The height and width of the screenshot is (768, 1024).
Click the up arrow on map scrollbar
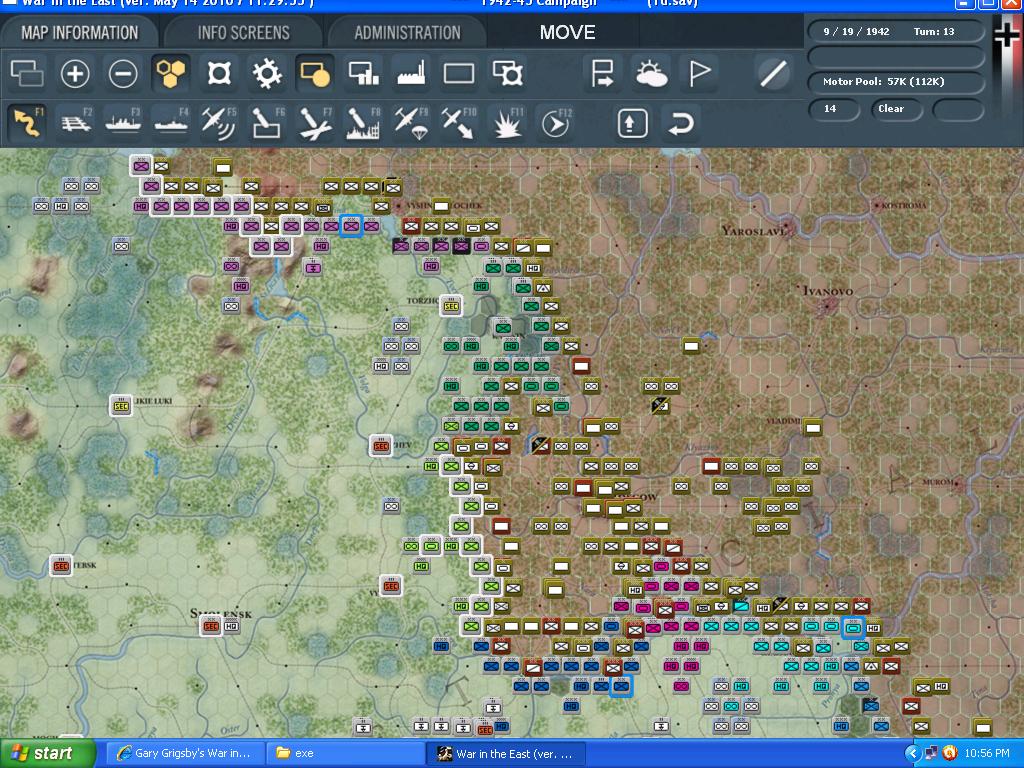click(633, 123)
